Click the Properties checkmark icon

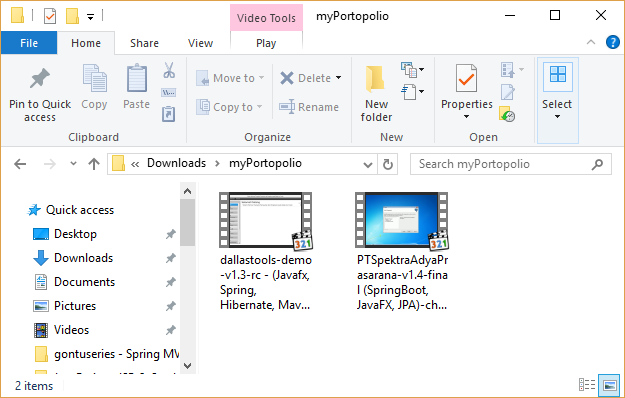pyautogui.click(x=467, y=79)
